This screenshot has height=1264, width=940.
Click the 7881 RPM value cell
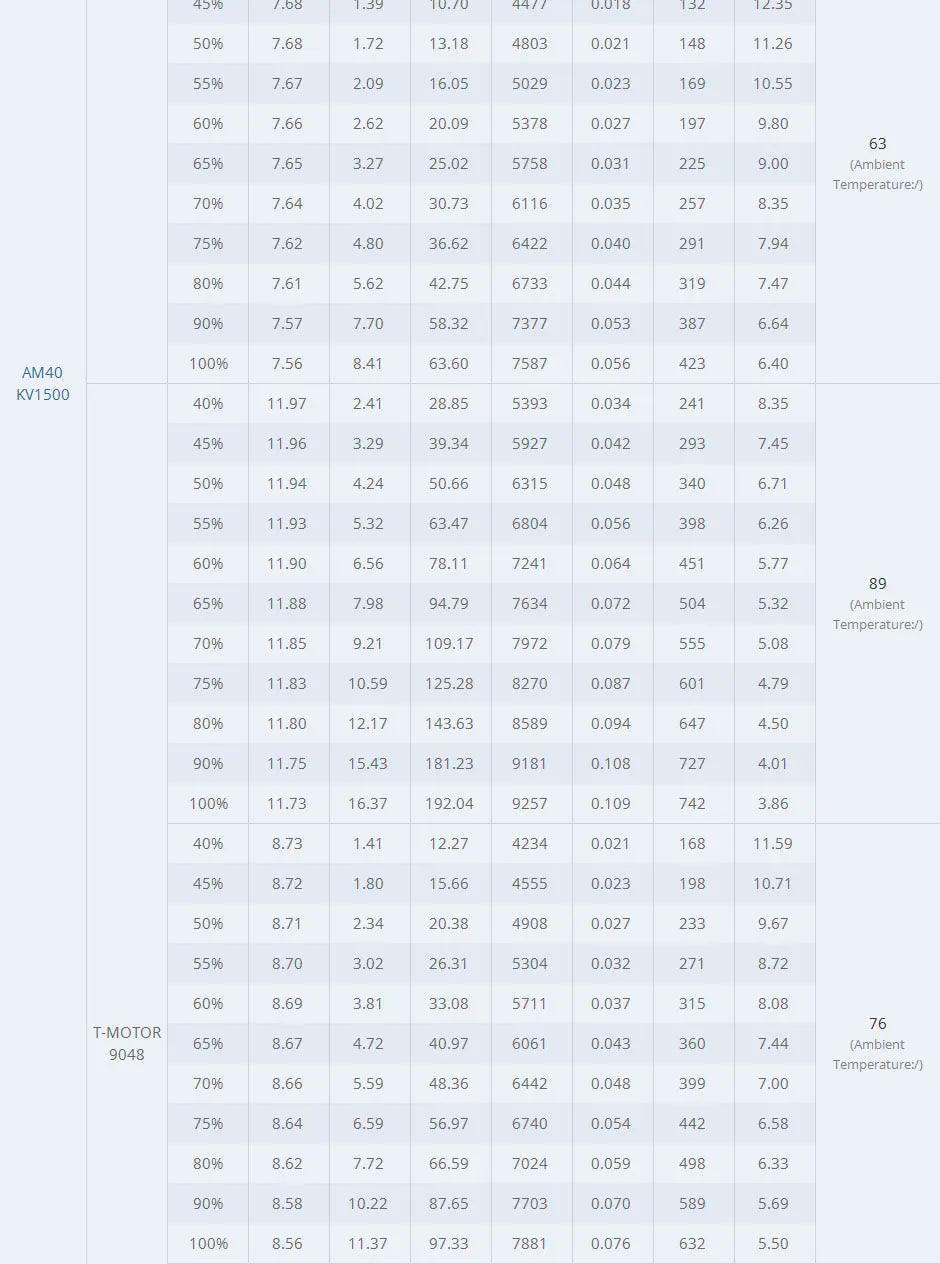pyautogui.click(x=530, y=1244)
